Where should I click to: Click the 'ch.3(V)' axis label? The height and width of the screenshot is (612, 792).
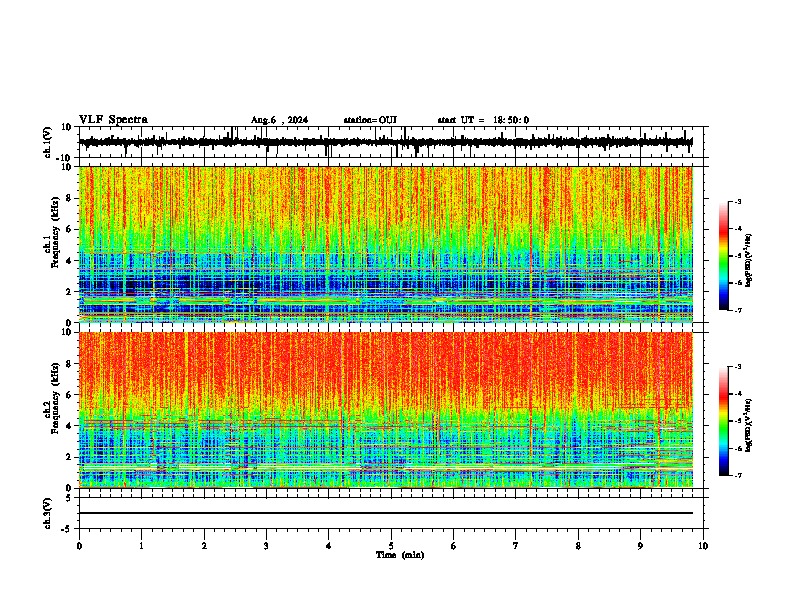pos(47,513)
